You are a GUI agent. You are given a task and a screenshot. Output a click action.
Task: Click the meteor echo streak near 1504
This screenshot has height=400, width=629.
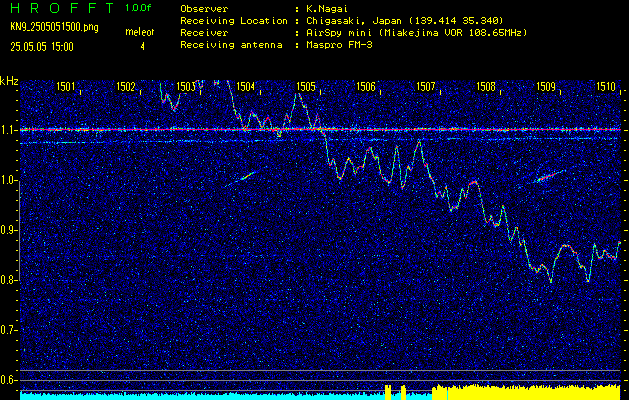(x=242, y=179)
